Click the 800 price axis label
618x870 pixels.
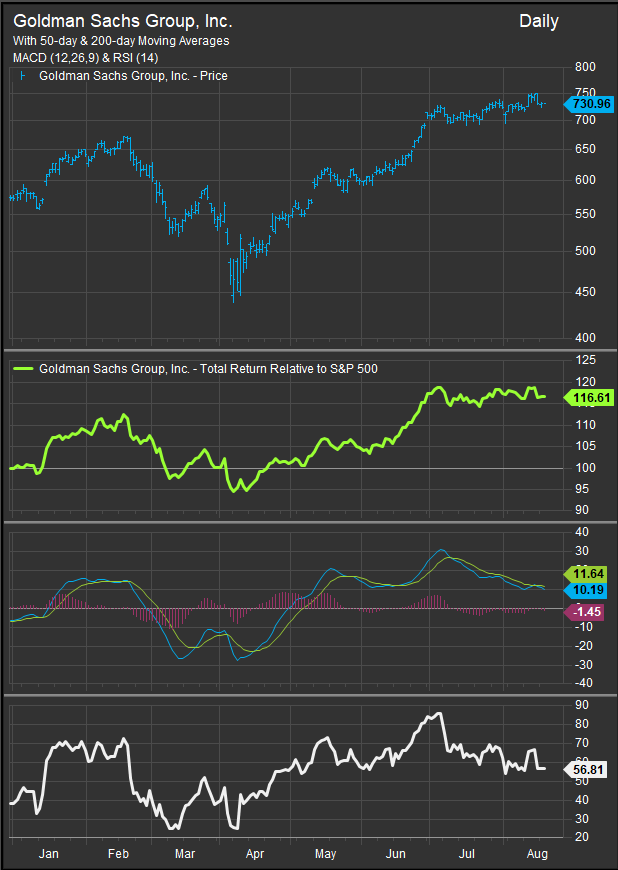pos(584,67)
